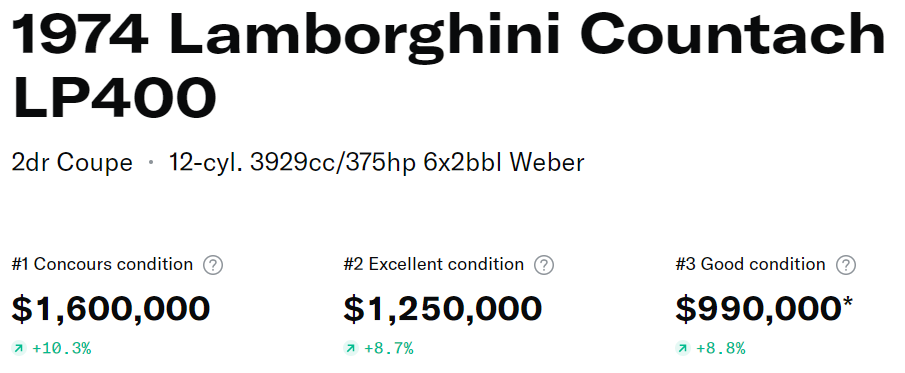This screenshot has height=373, width=905.
Task: Click the +10.3% change percentage
Action: pyautogui.click(x=62, y=348)
